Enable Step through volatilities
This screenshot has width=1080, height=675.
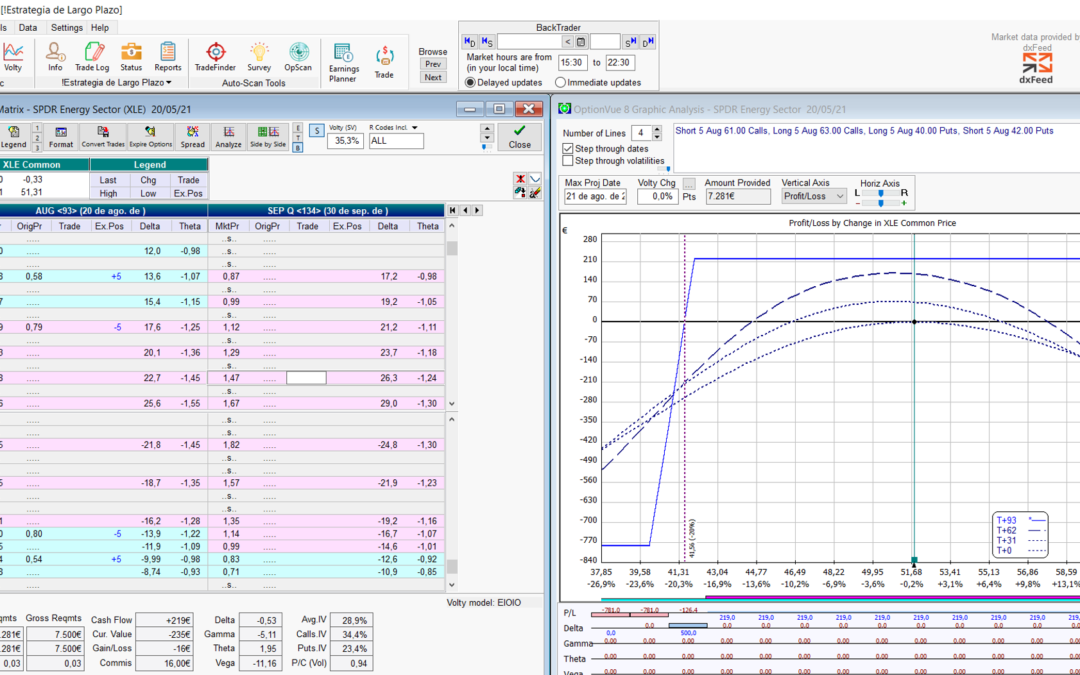click(x=568, y=161)
